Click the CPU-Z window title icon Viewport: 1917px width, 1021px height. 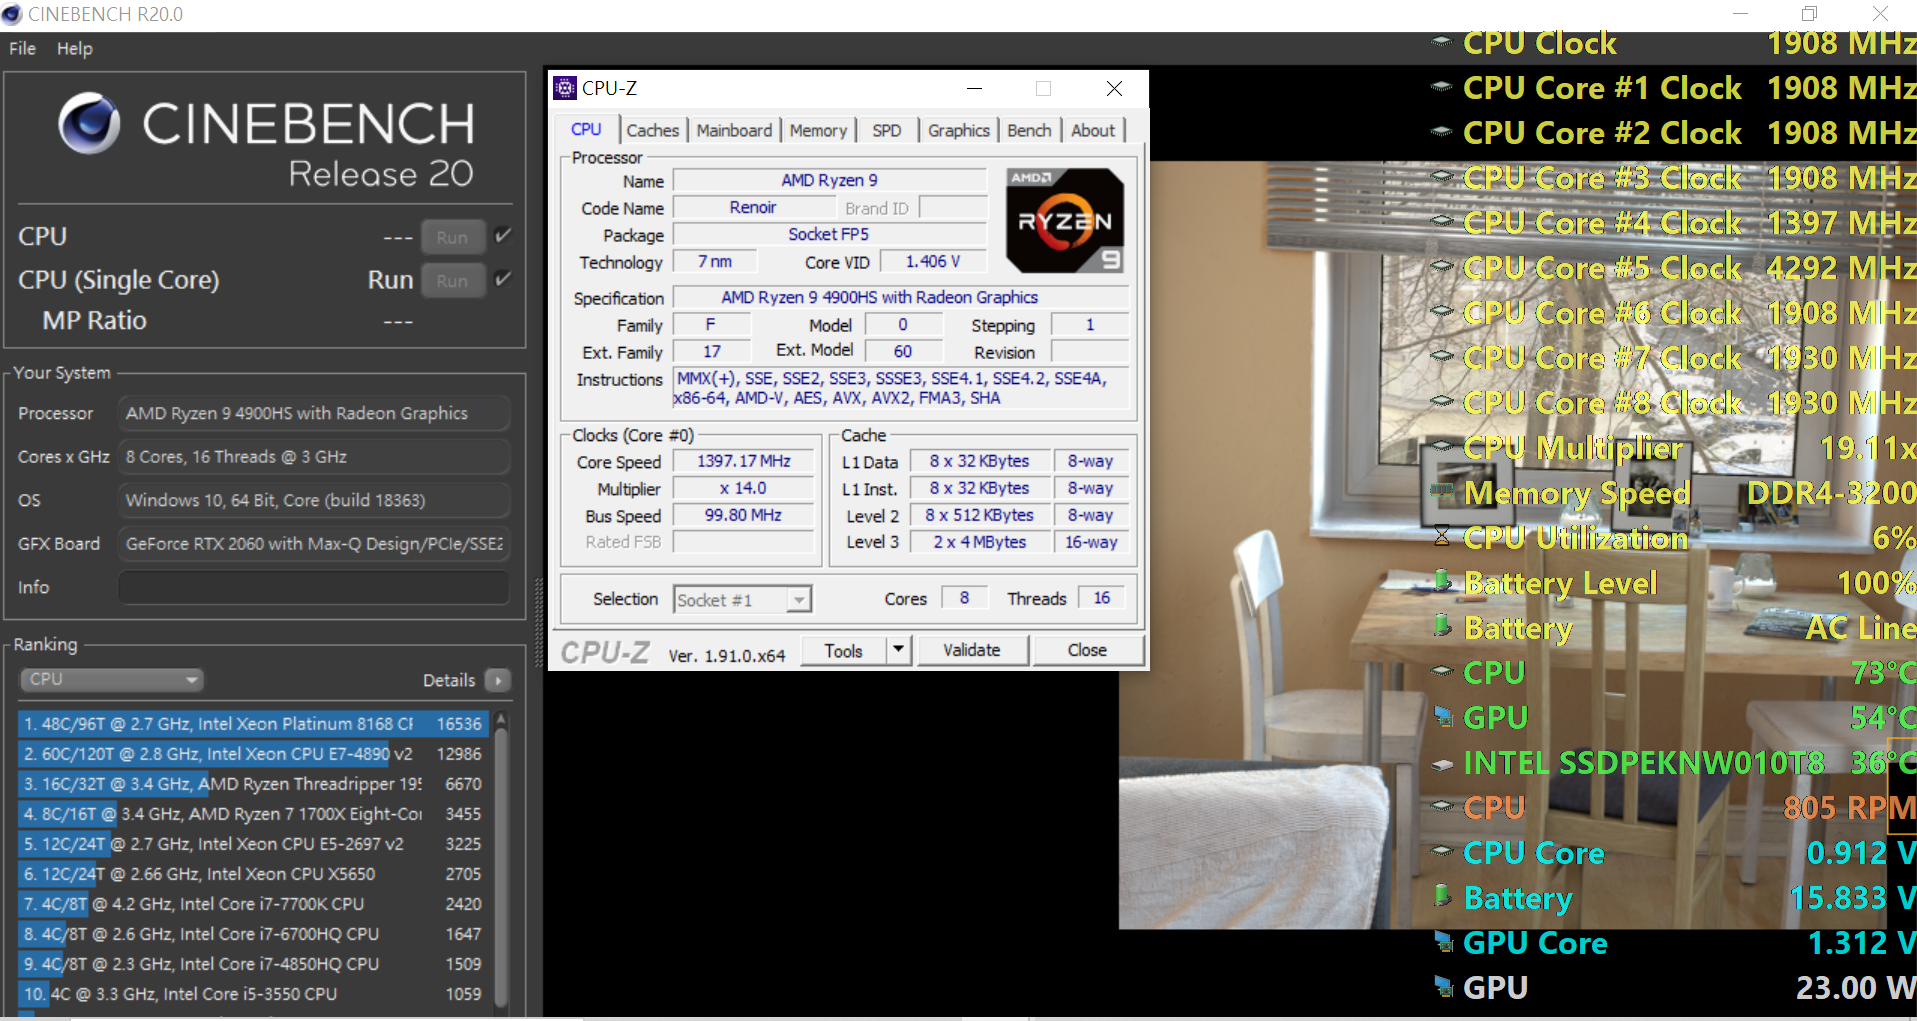tap(565, 88)
